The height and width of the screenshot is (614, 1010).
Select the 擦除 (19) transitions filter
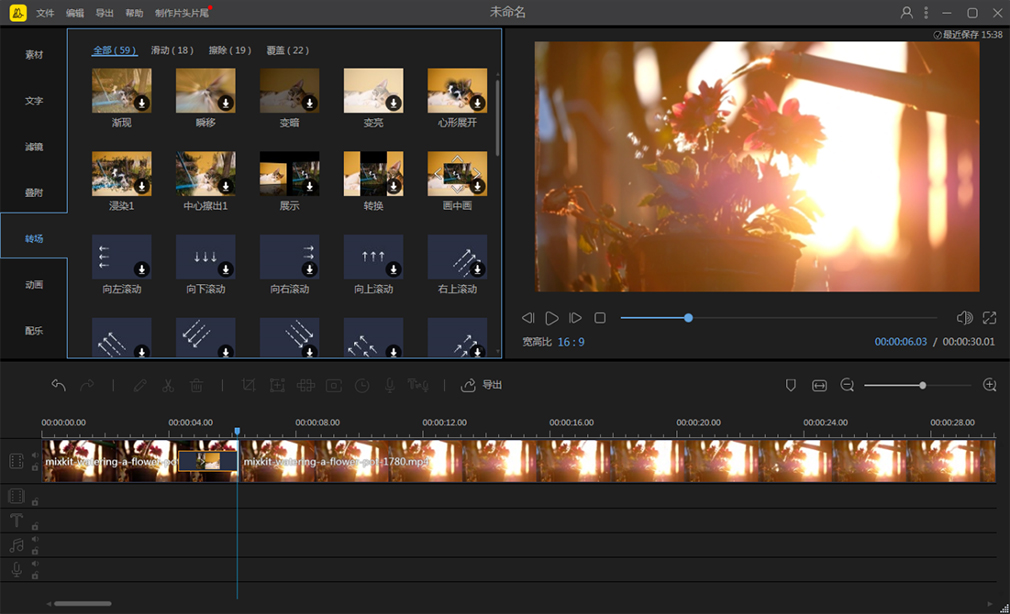pos(230,50)
